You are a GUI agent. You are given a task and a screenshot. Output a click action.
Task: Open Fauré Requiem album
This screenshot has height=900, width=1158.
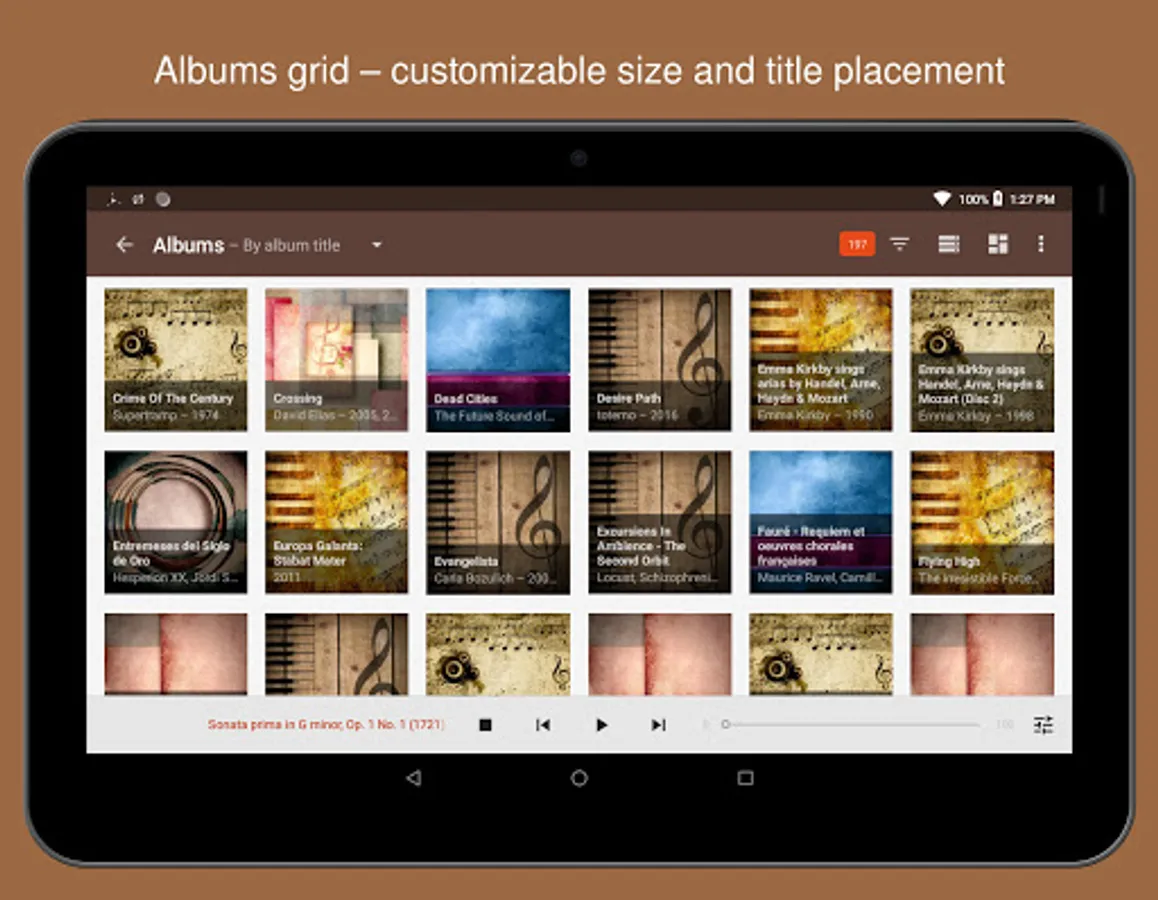pos(820,522)
